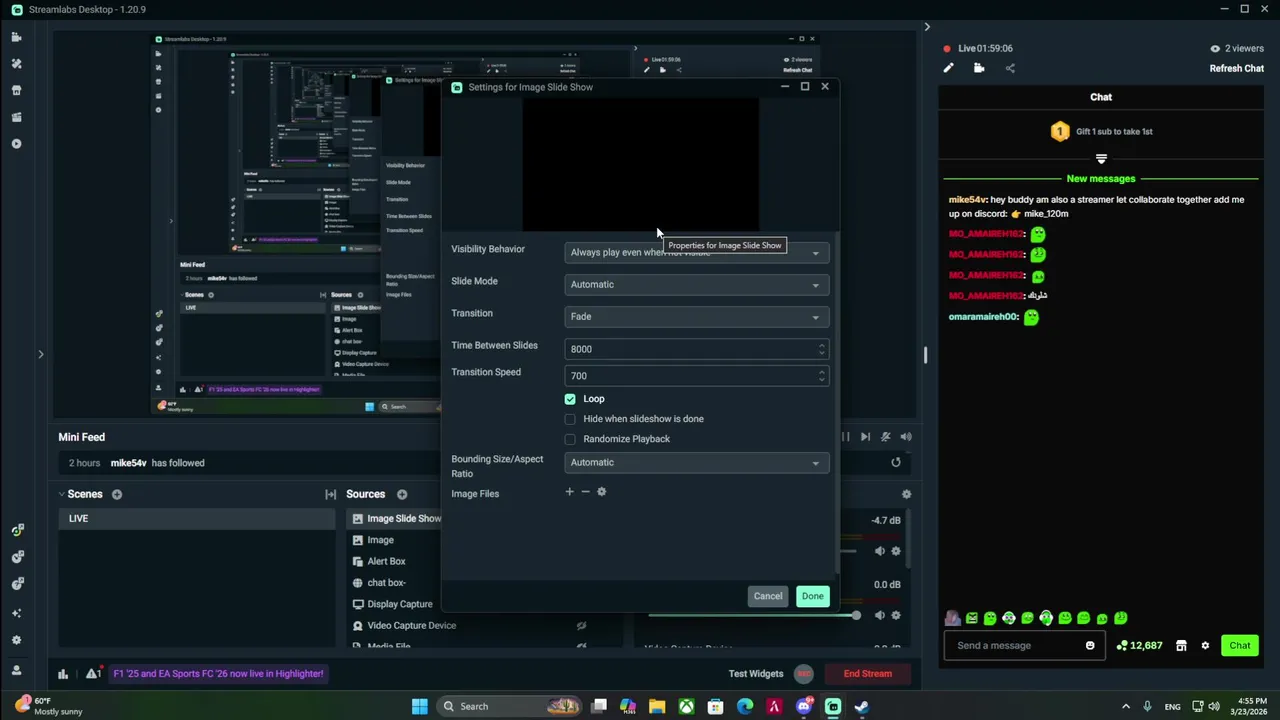Click the End Stream button
The image size is (1280, 720).
868,674
